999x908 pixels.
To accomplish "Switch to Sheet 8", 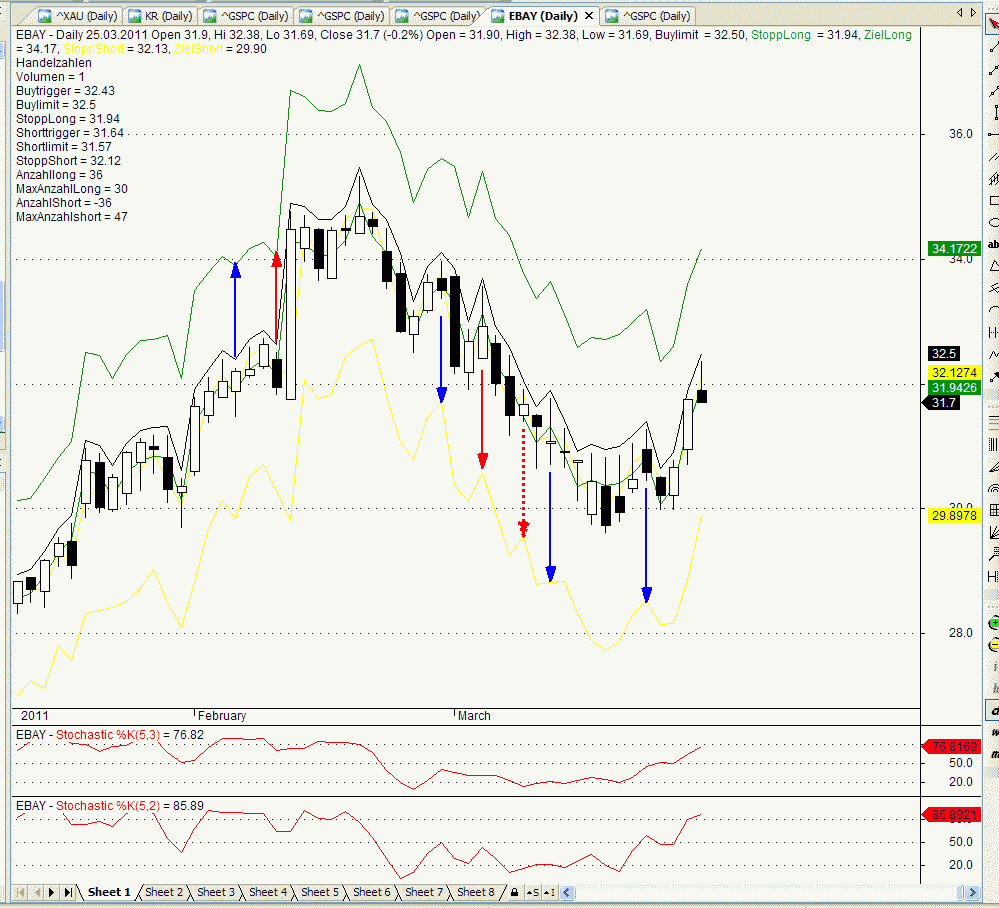I will click(476, 892).
